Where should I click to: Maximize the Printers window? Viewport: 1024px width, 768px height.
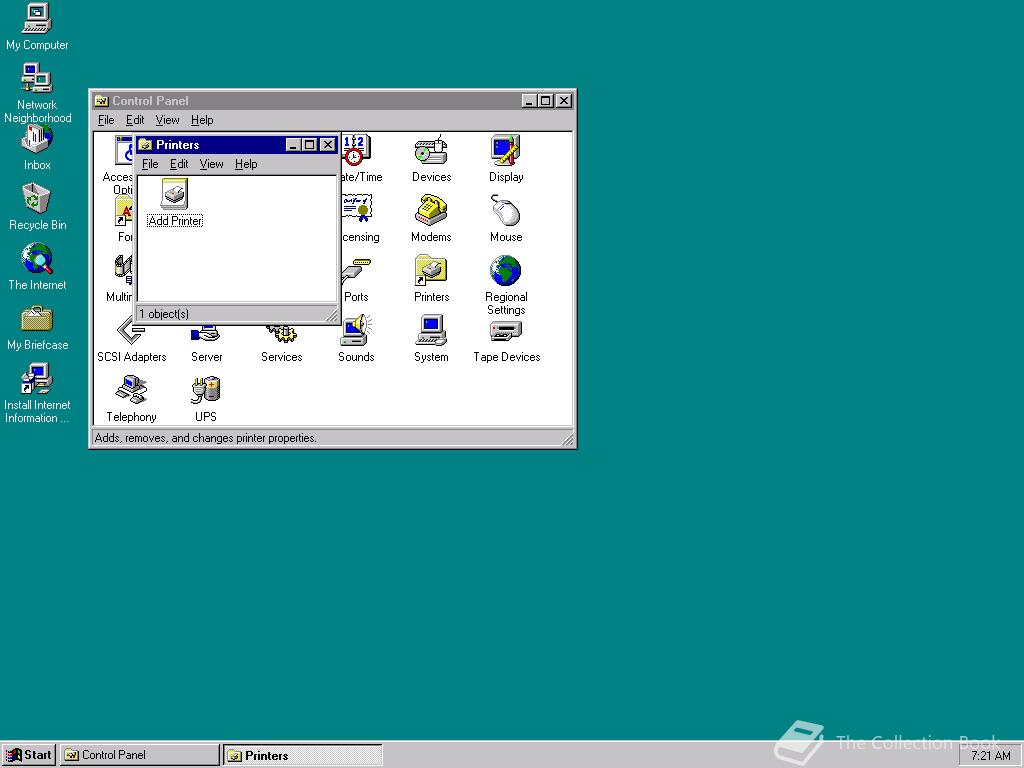click(310, 145)
